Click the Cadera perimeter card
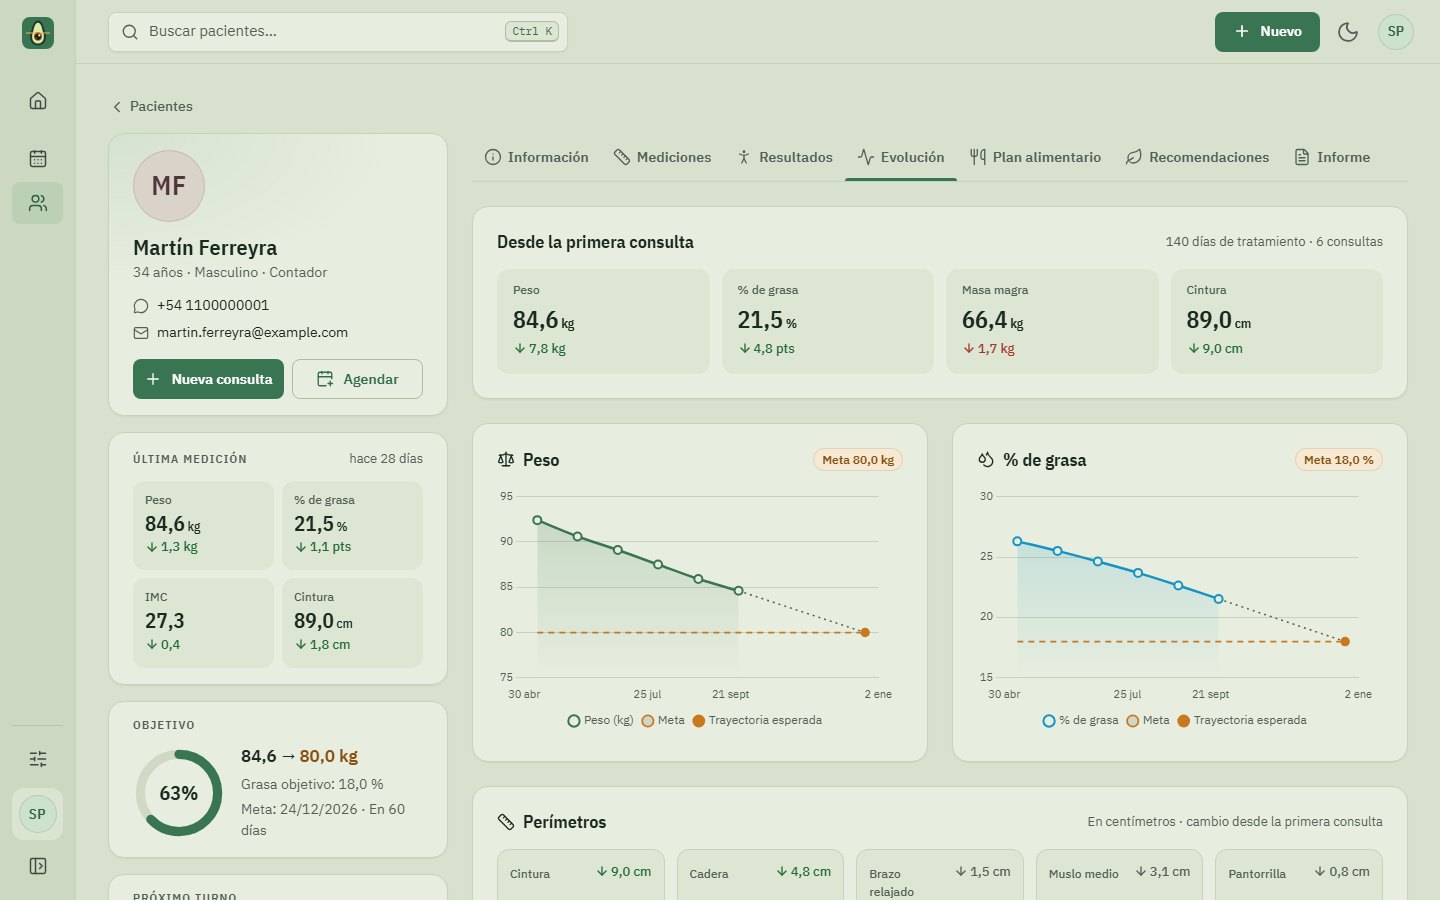The image size is (1440, 900). [x=760, y=873]
